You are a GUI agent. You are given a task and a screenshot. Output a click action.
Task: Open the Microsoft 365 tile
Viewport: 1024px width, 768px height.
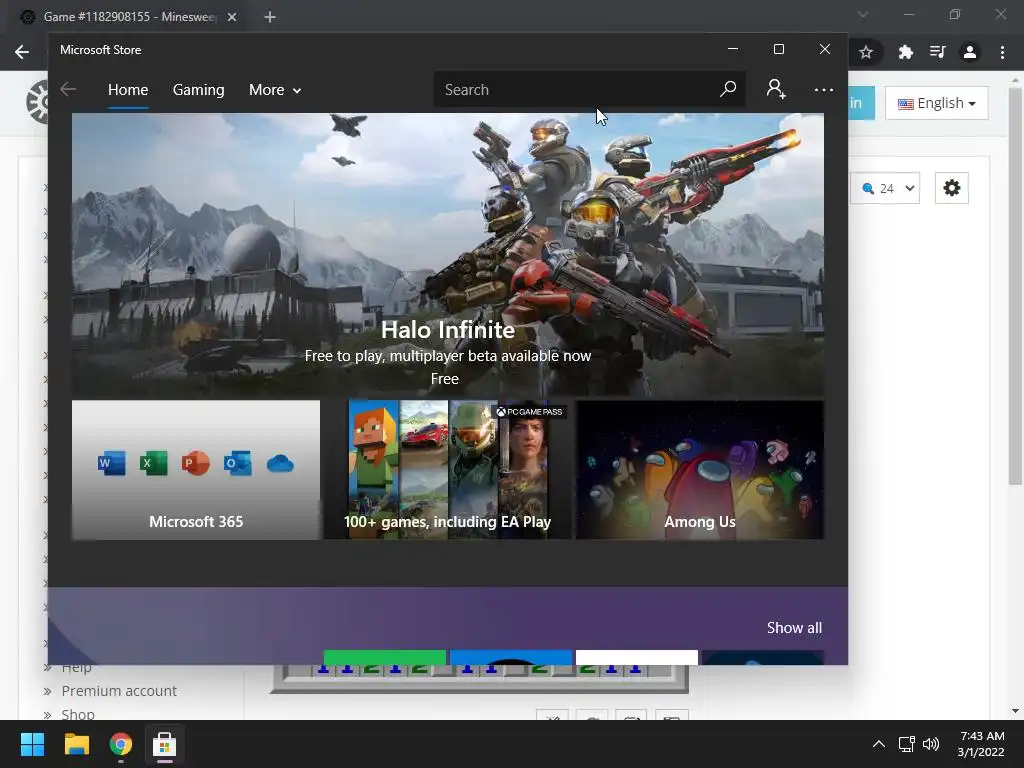click(x=196, y=470)
